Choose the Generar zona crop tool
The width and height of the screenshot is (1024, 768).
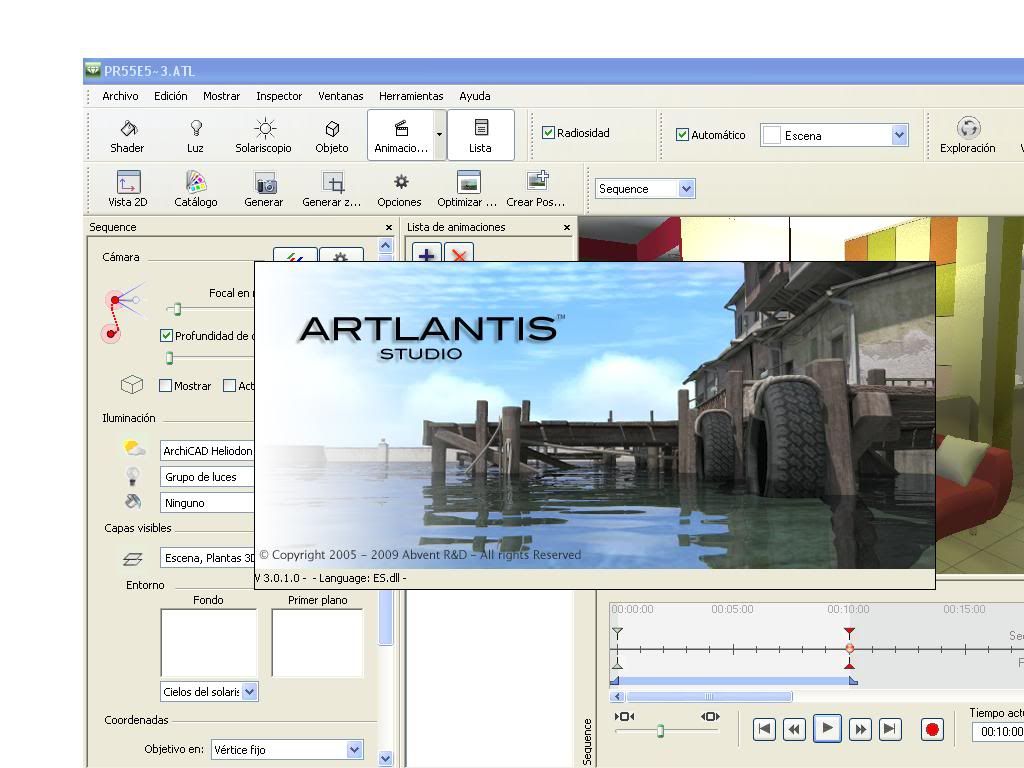[x=332, y=189]
